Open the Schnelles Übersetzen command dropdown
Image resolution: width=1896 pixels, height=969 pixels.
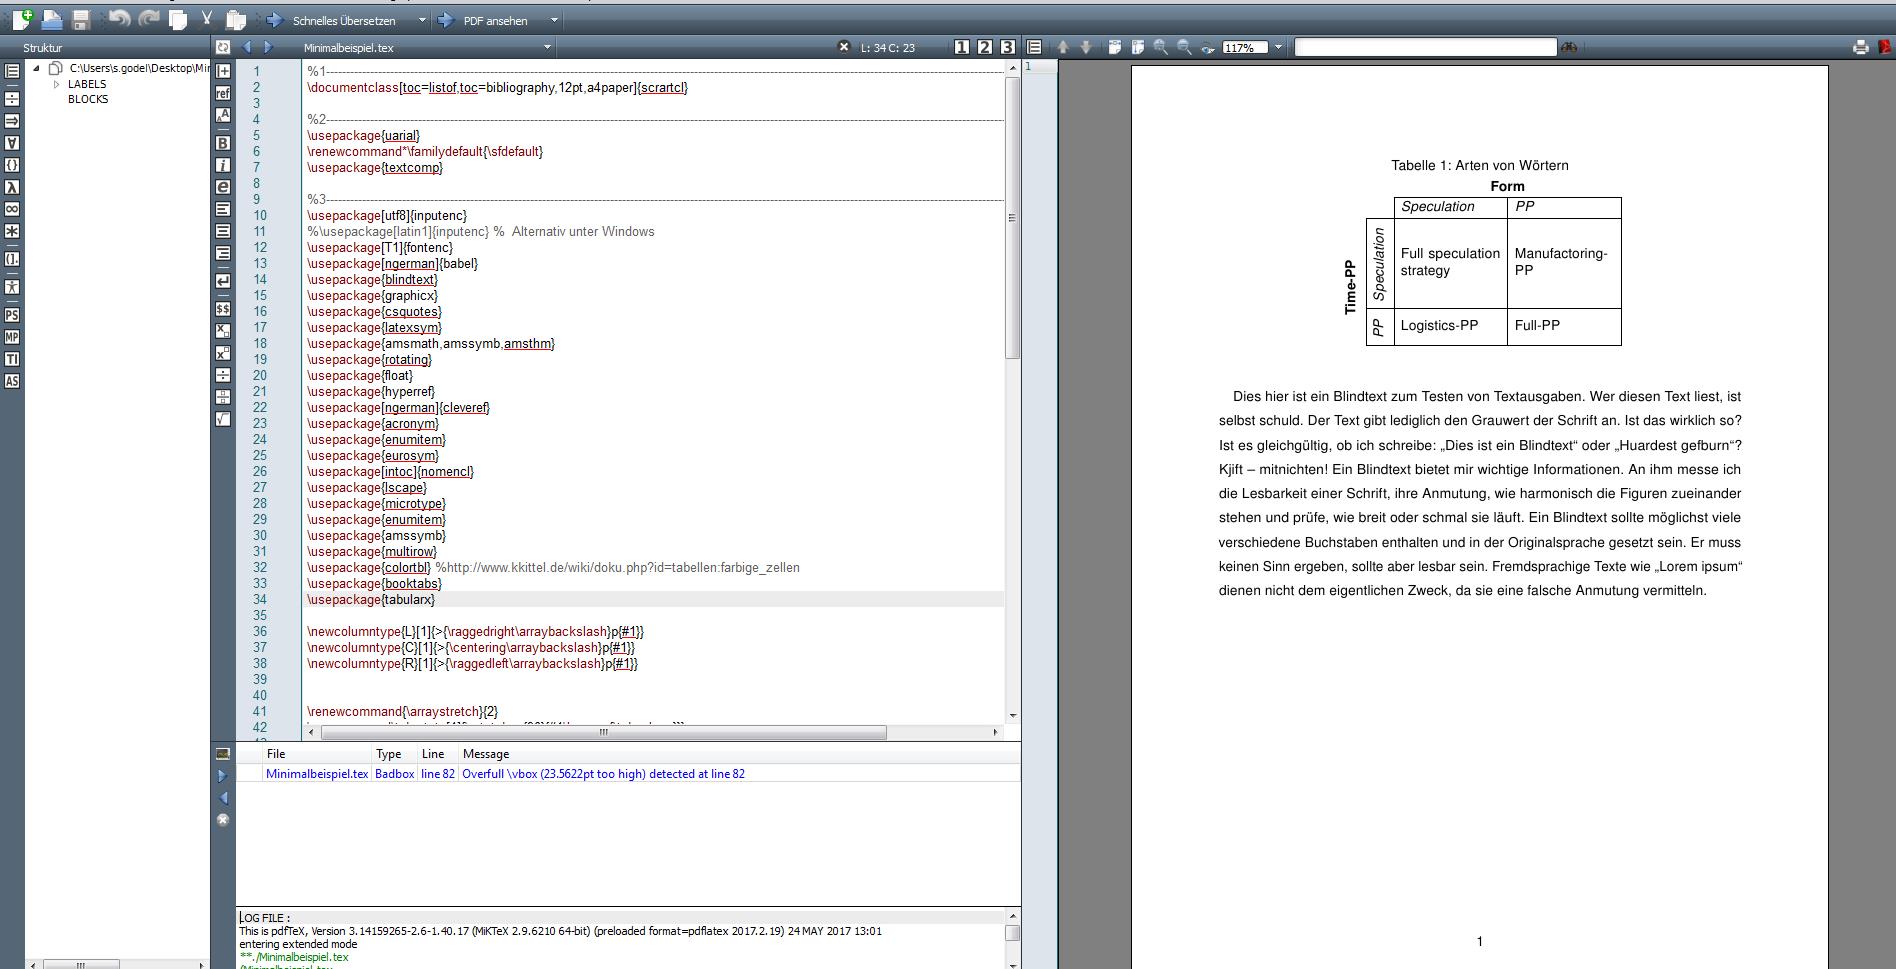click(422, 20)
